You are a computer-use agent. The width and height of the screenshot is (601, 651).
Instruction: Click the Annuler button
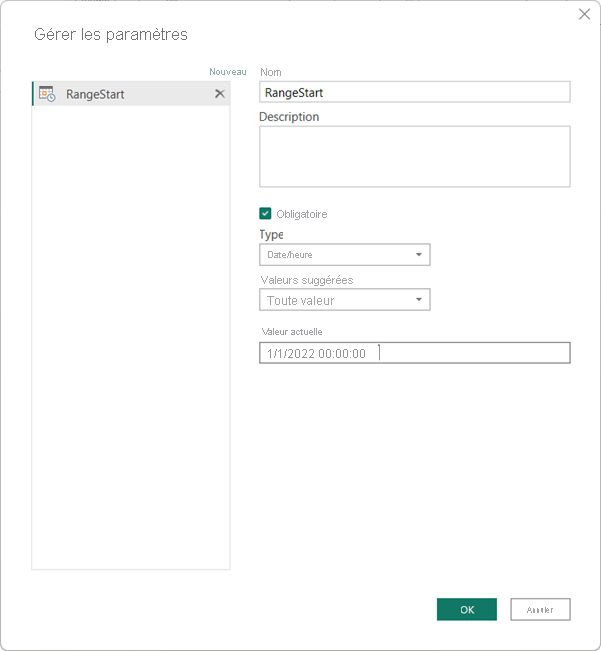540,609
